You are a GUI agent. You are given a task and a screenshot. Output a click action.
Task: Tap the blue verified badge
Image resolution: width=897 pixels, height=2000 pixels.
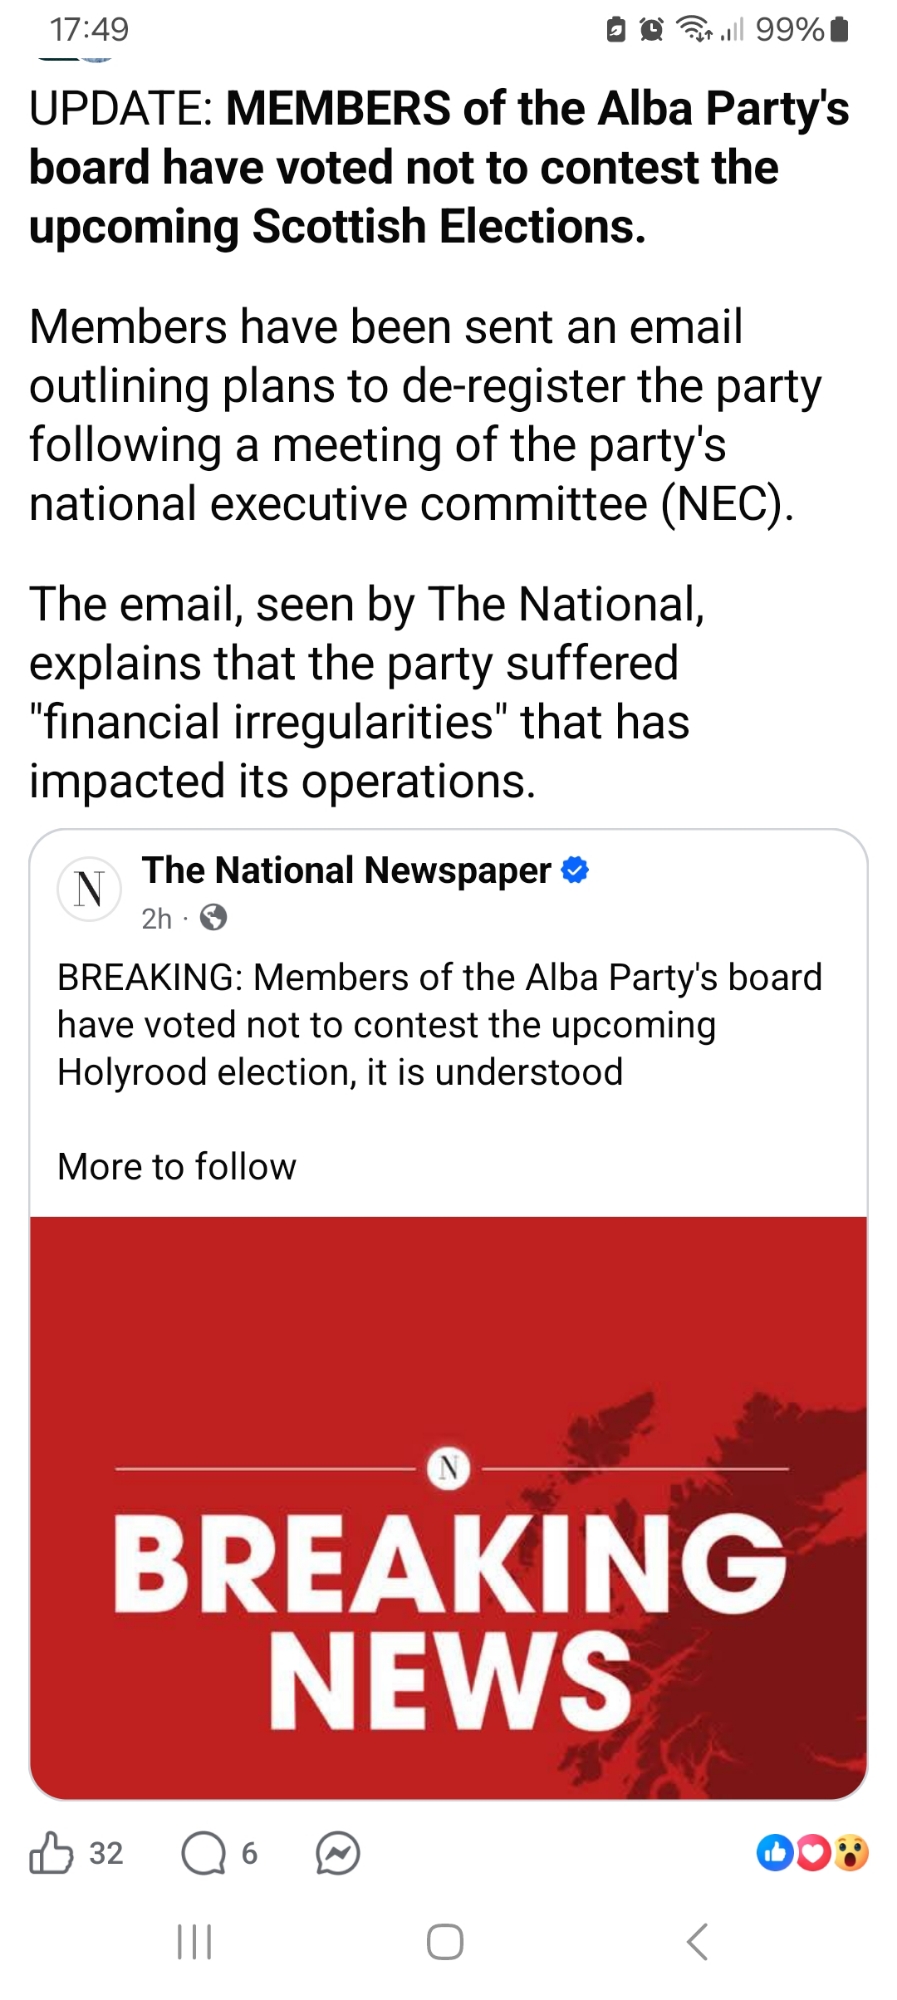click(x=575, y=870)
